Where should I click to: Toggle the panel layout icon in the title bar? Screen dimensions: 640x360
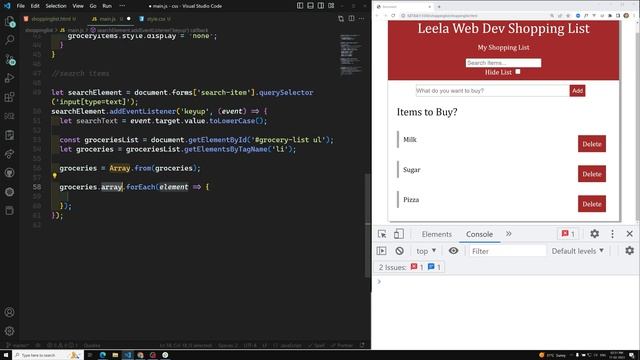[x=311, y=6]
